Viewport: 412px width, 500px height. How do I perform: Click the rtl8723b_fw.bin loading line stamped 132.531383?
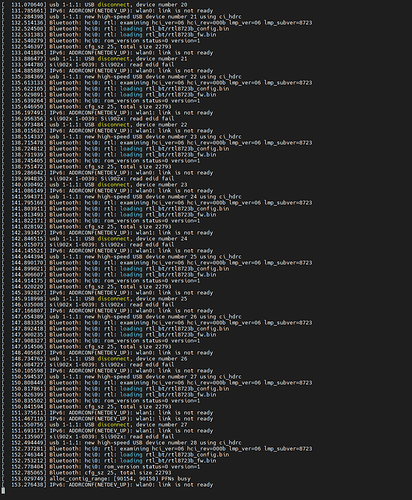pyautogui.click(x=109, y=35)
